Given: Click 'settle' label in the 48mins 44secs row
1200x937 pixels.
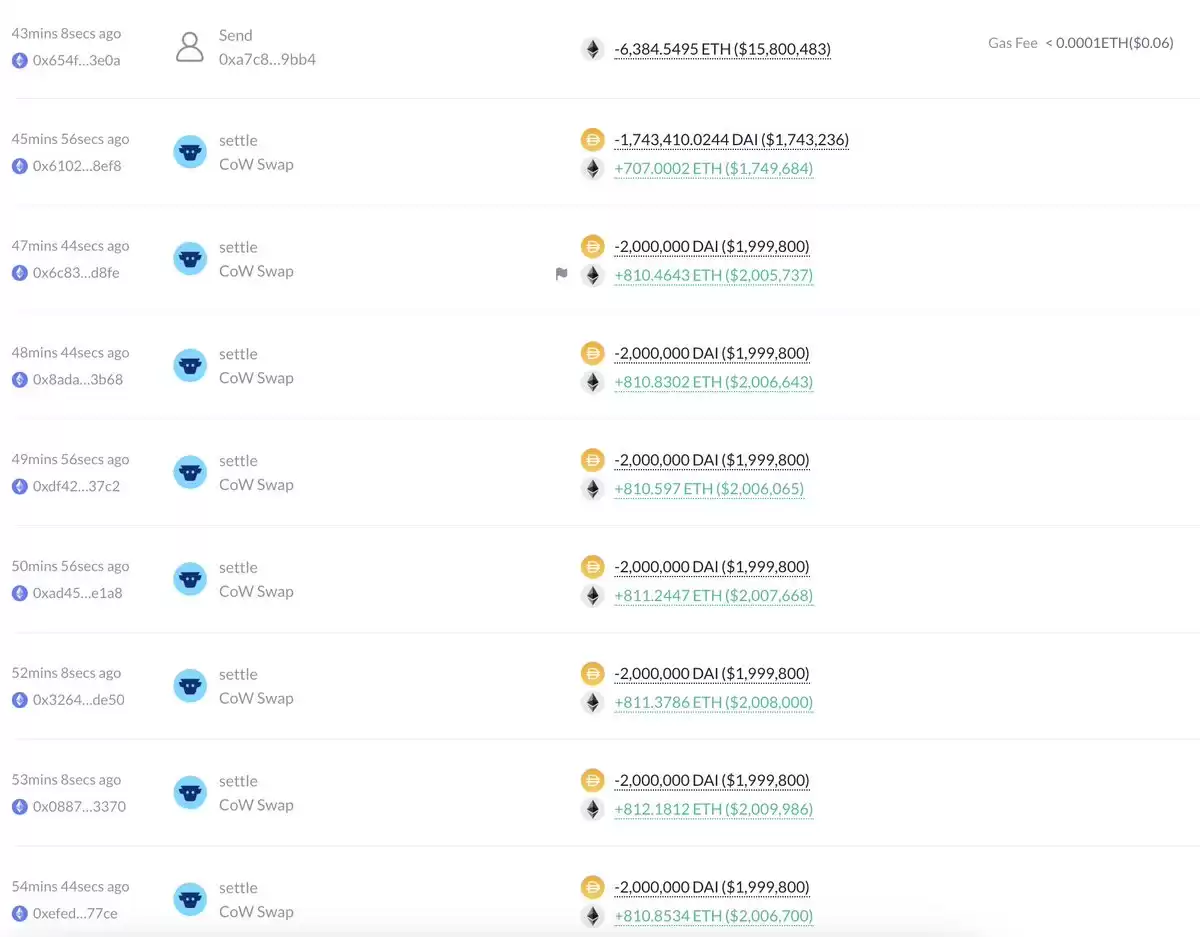Looking at the screenshot, I should [x=238, y=354].
